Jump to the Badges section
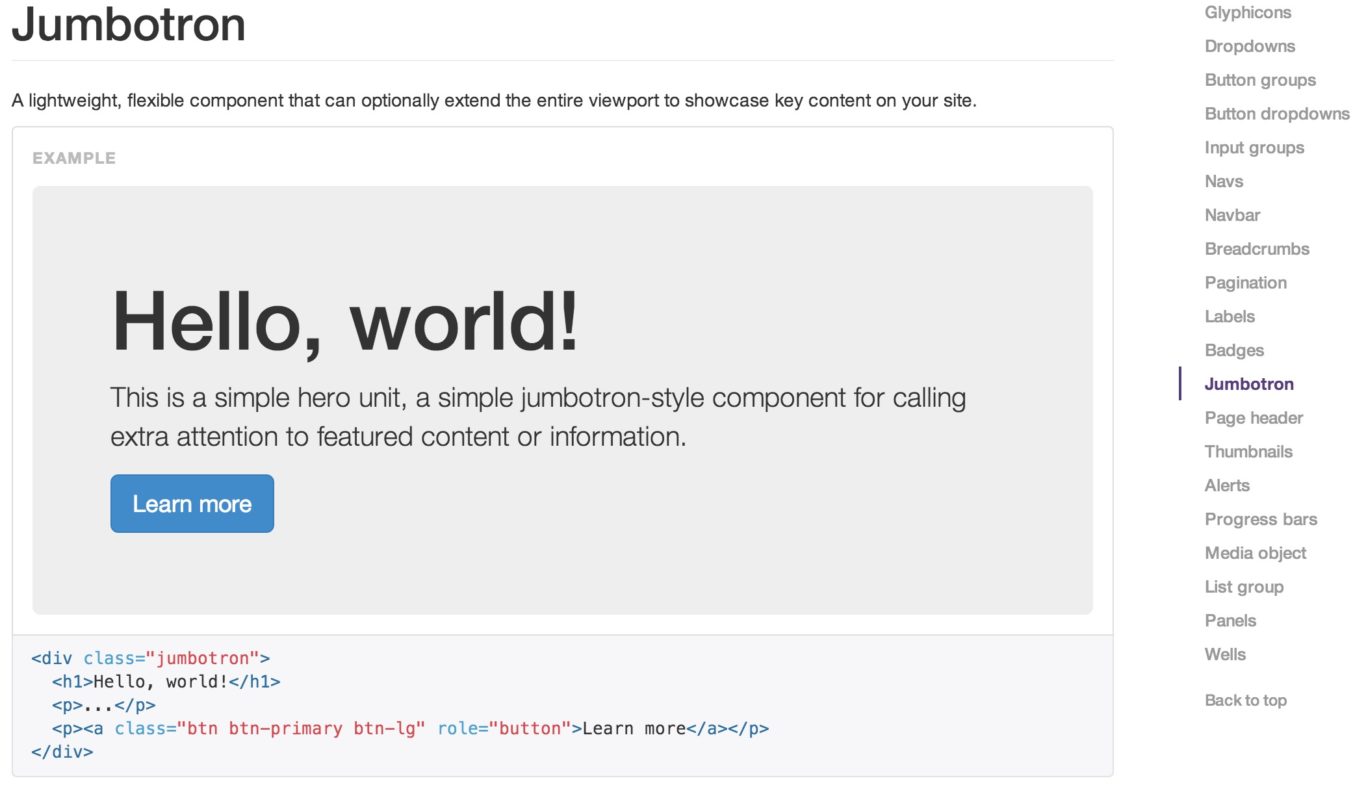This screenshot has height=785, width=1366. [1234, 351]
